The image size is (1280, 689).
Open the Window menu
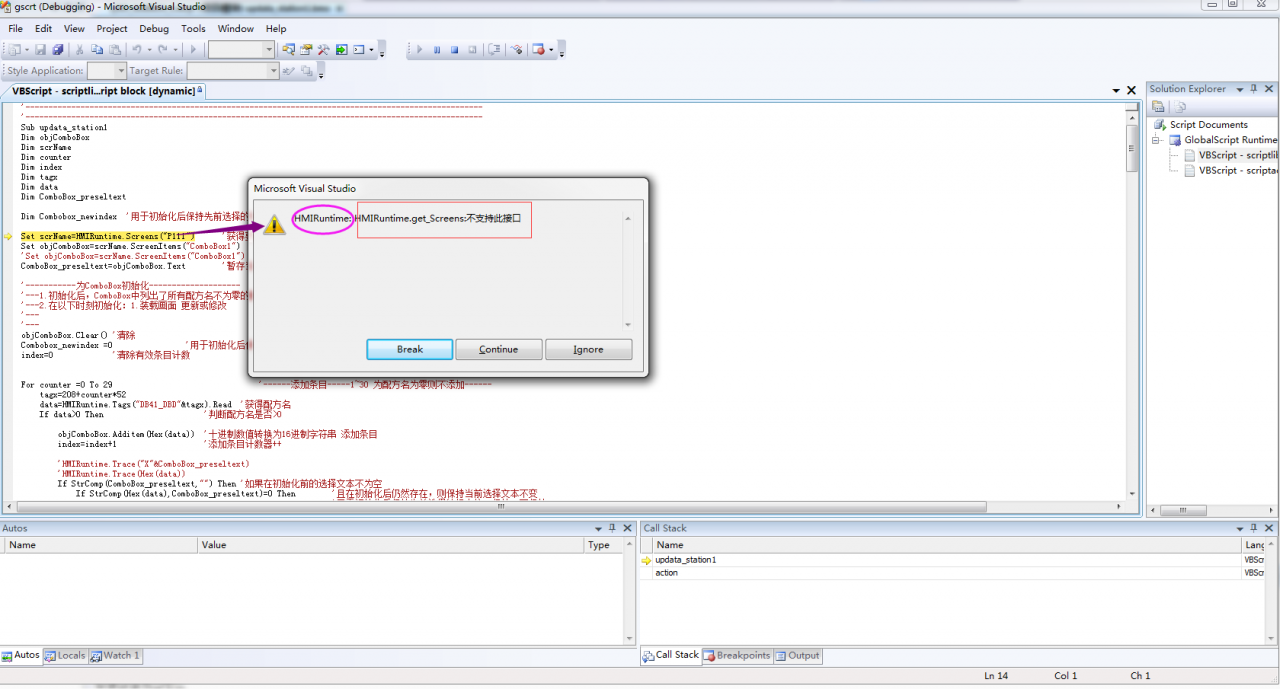point(236,29)
